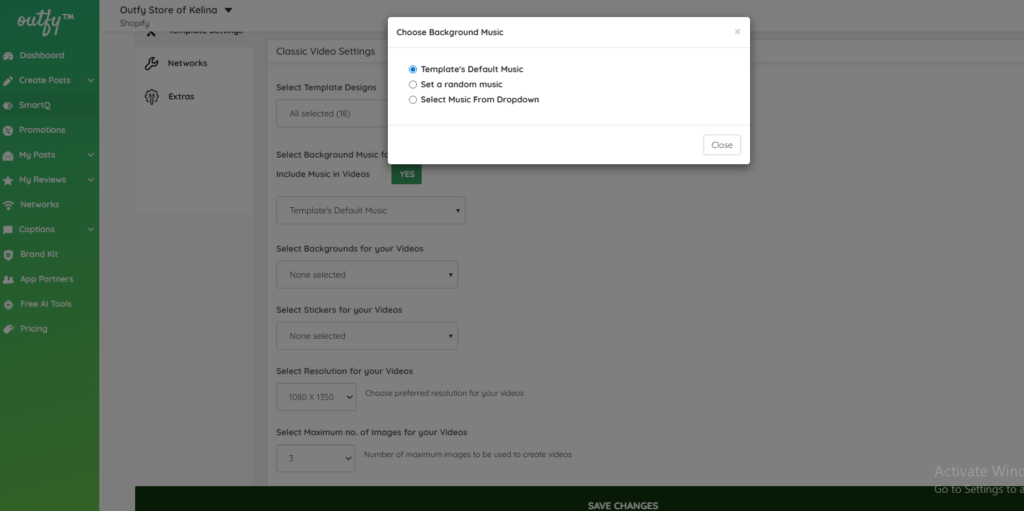The height and width of the screenshot is (511, 1024).
Task: Pick Select Music From Dropdown radio button
Action: tap(413, 100)
